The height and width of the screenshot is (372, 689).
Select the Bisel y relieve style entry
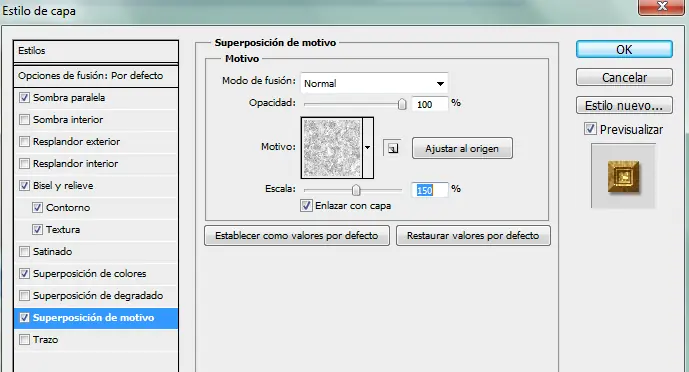(x=63, y=185)
